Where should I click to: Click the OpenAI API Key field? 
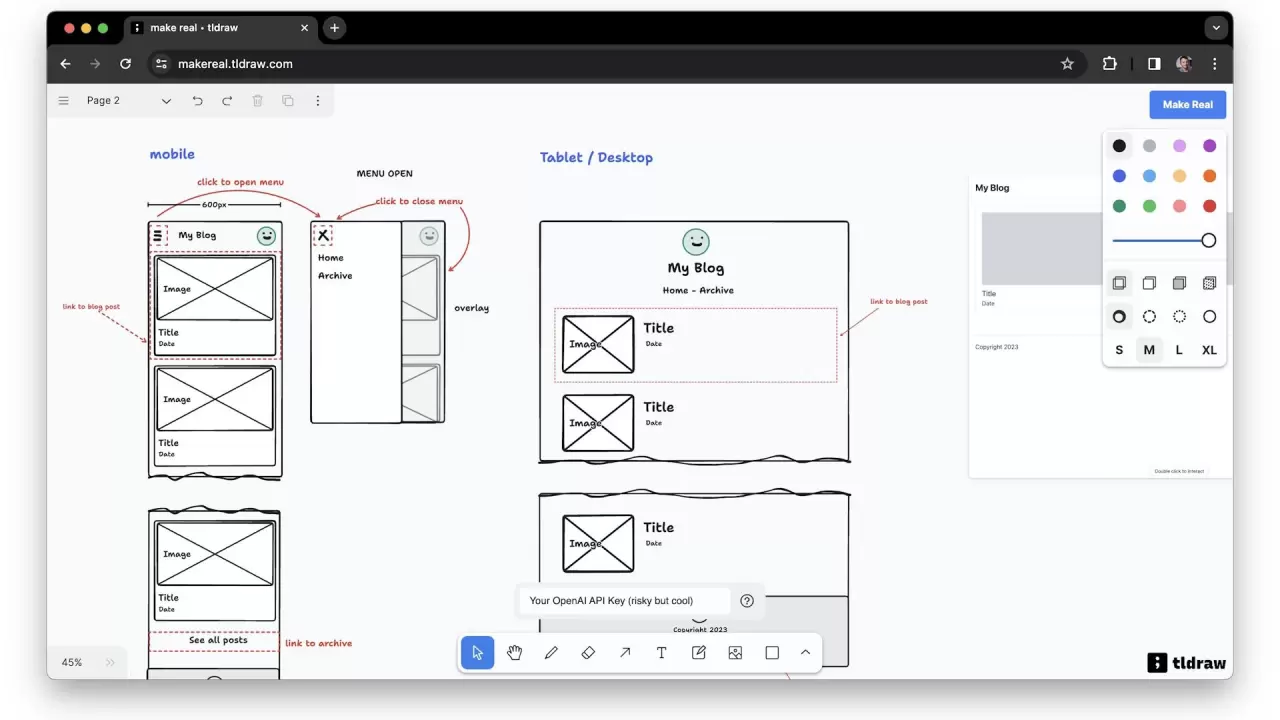626,601
